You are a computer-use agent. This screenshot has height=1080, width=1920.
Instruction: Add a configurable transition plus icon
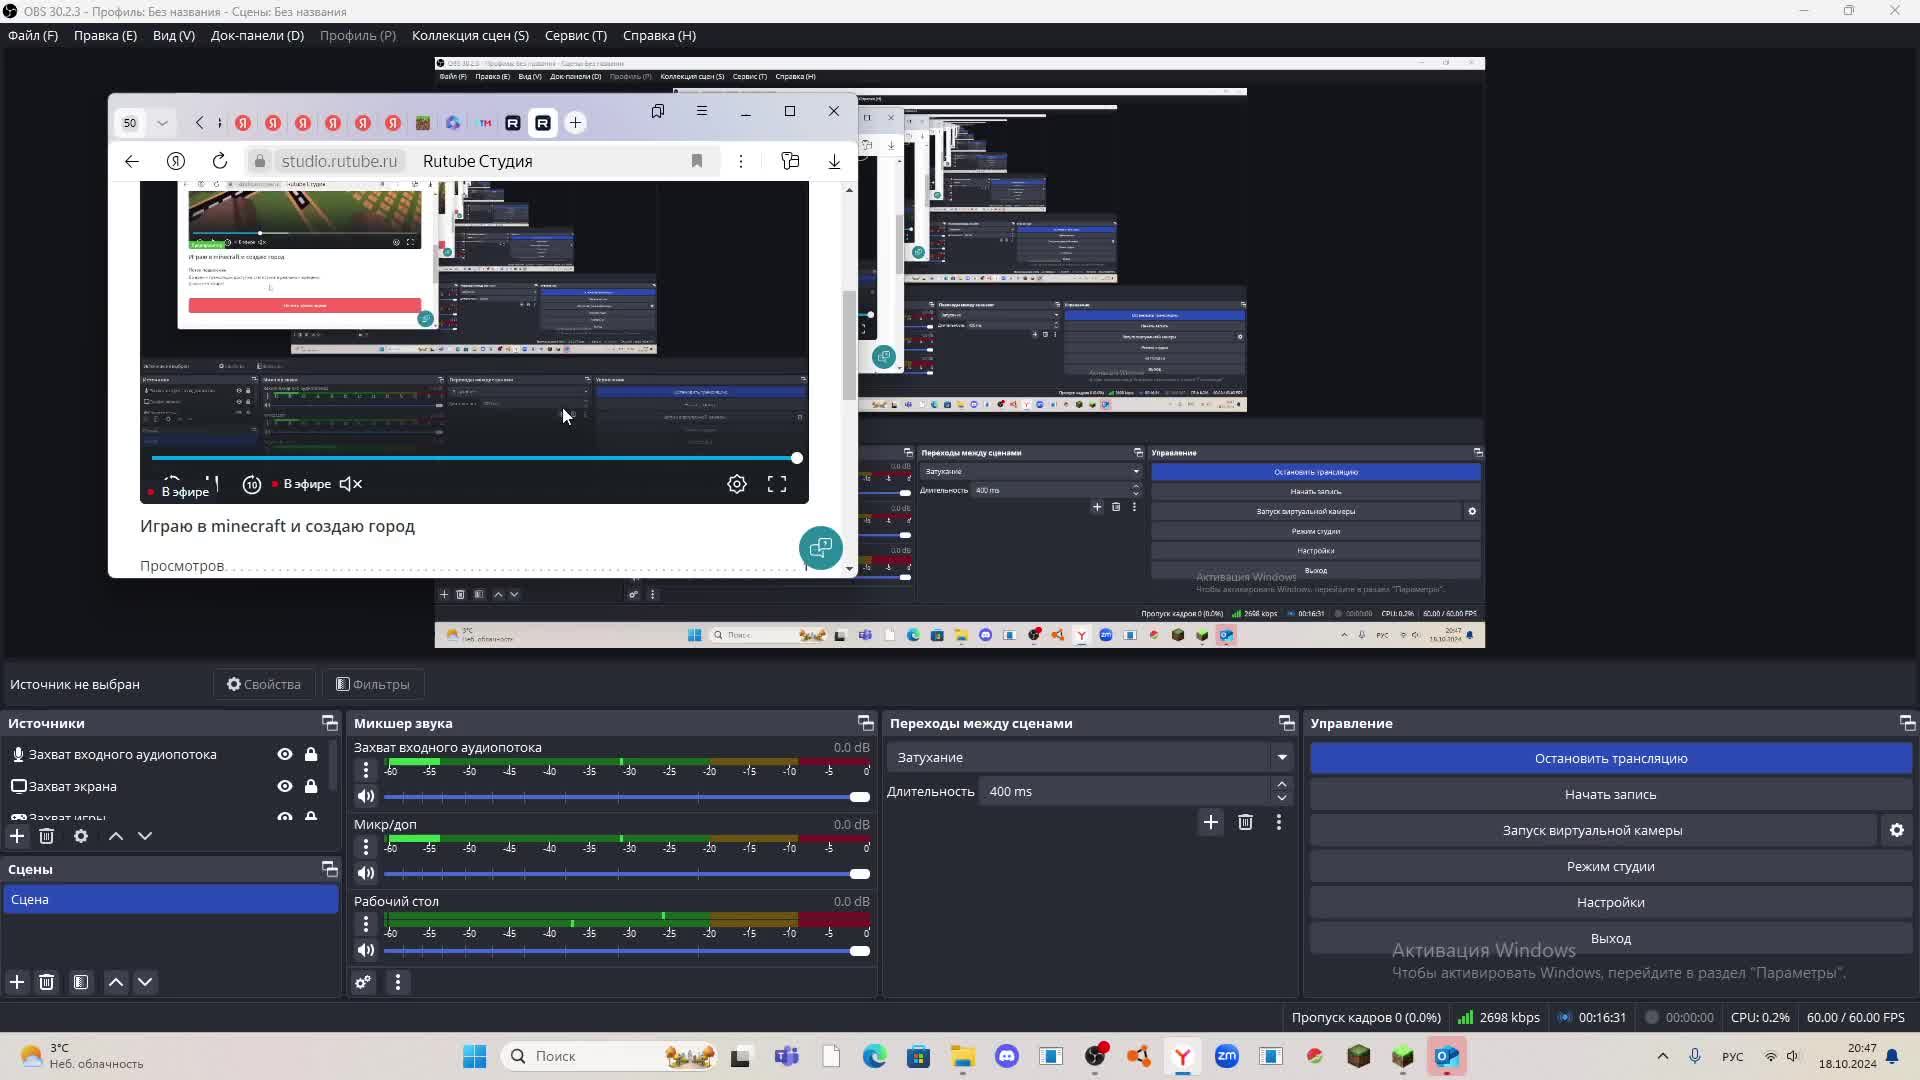(x=1210, y=822)
